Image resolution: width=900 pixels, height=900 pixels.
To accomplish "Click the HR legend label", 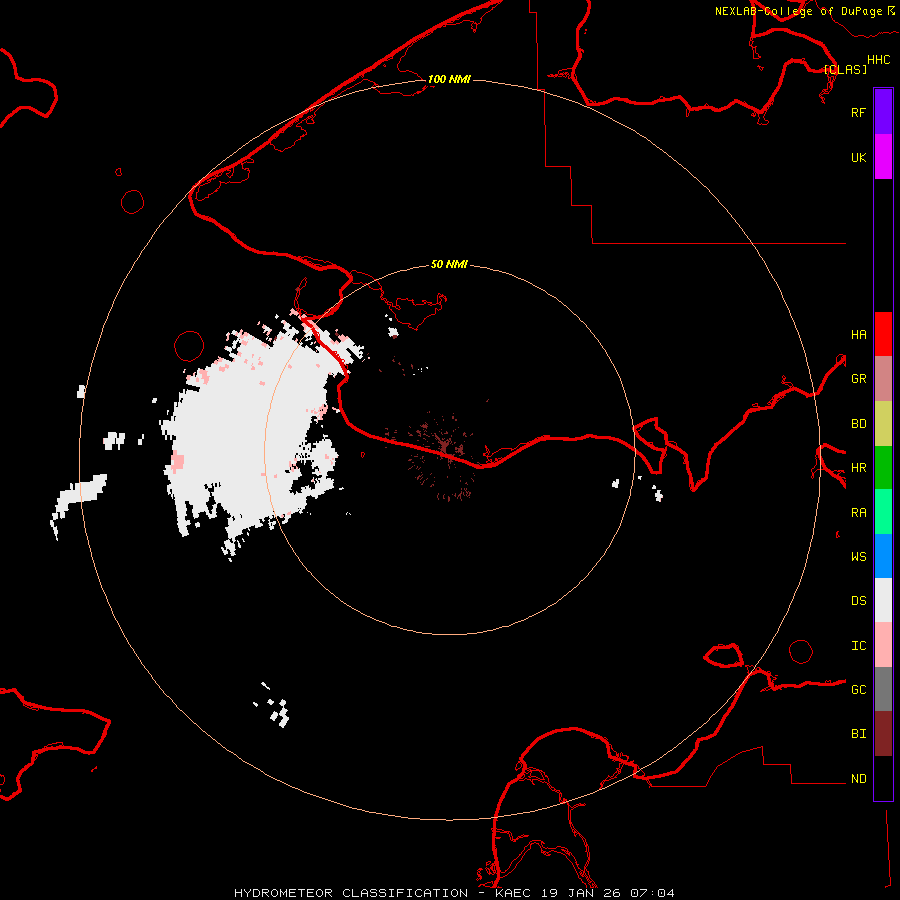I will (x=858, y=468).
